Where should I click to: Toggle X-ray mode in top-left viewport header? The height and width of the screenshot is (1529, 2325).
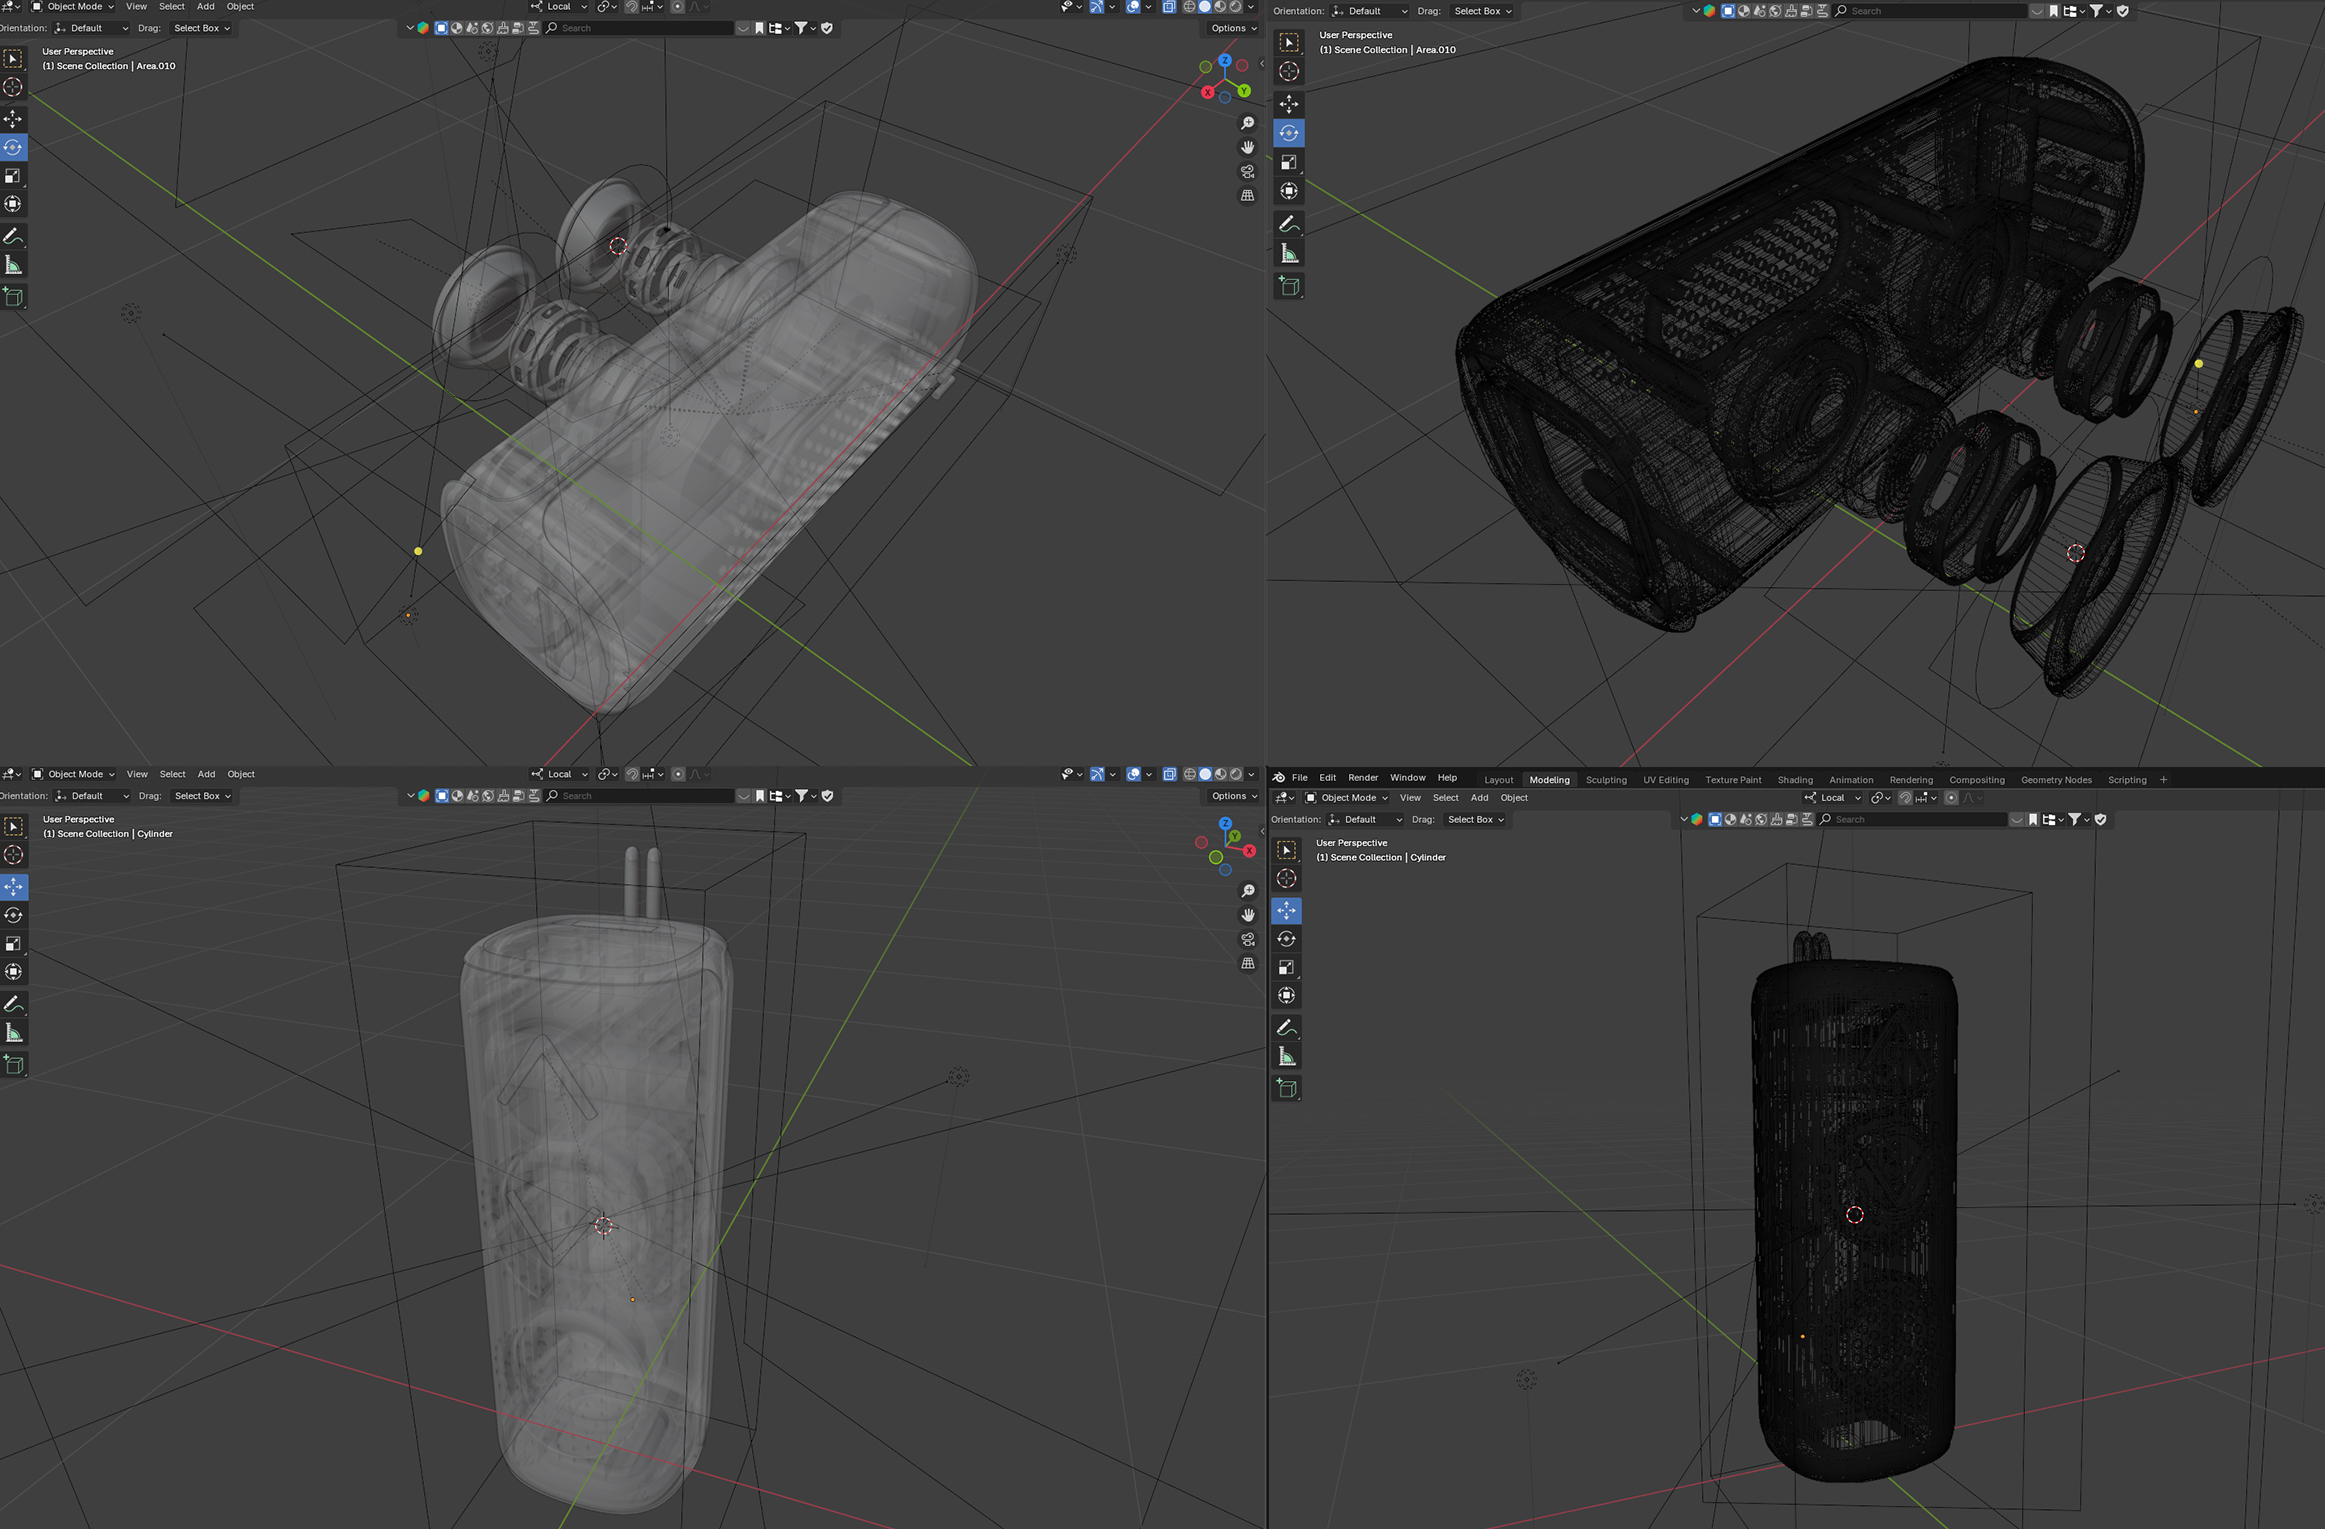click(x=1169, y=7)
